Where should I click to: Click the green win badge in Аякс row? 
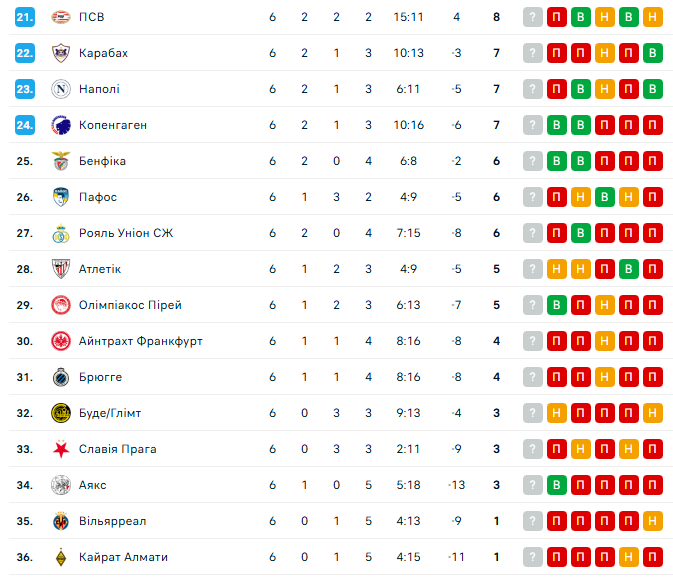tap(557, 485)
